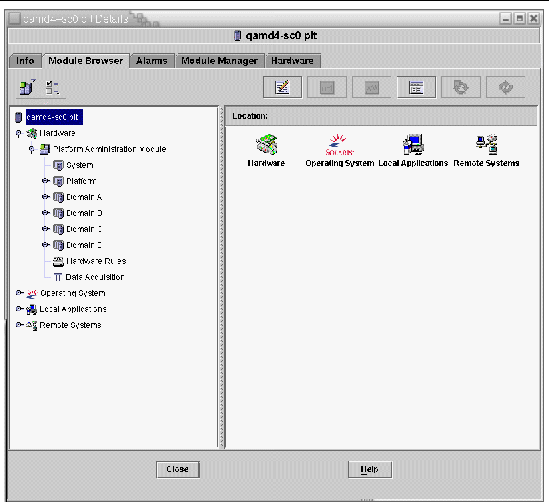Image resolution: width=549 pixels, height=502 pixels.
Task: Expand the second Domain node below Domain A
Action: [46, 212]
